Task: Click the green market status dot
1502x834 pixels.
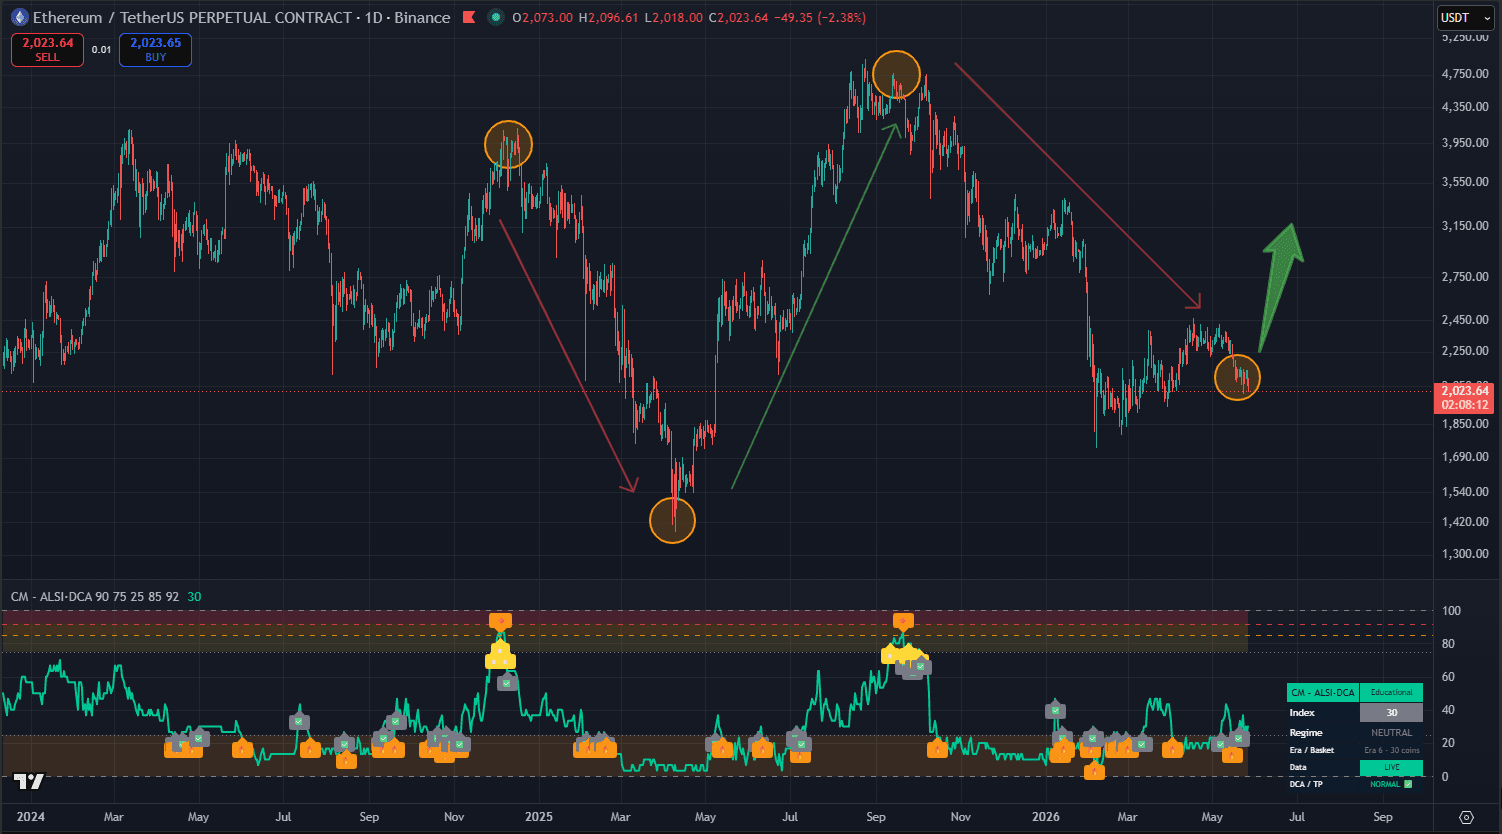Action: click(x=495, y=18)
